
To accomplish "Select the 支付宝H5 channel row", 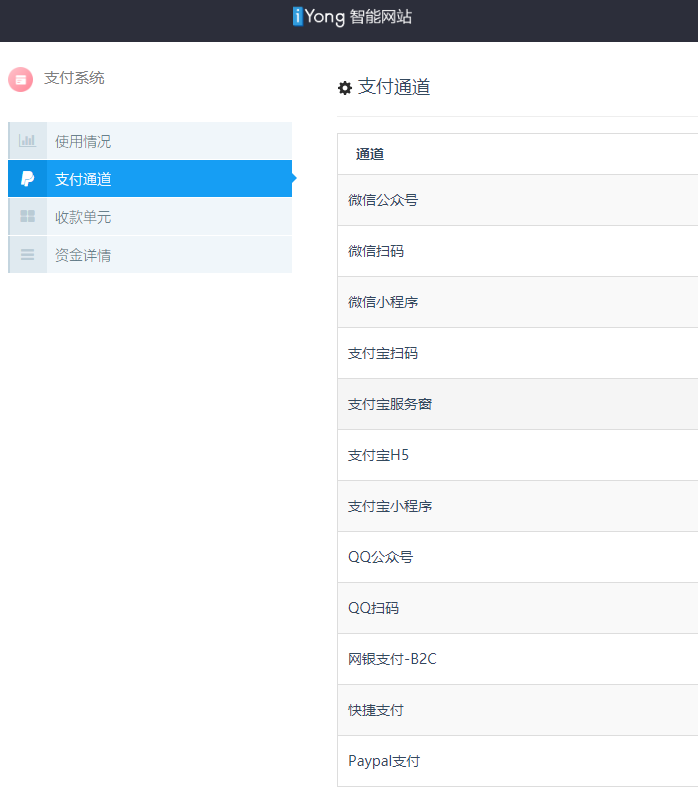I will [517, 455].
